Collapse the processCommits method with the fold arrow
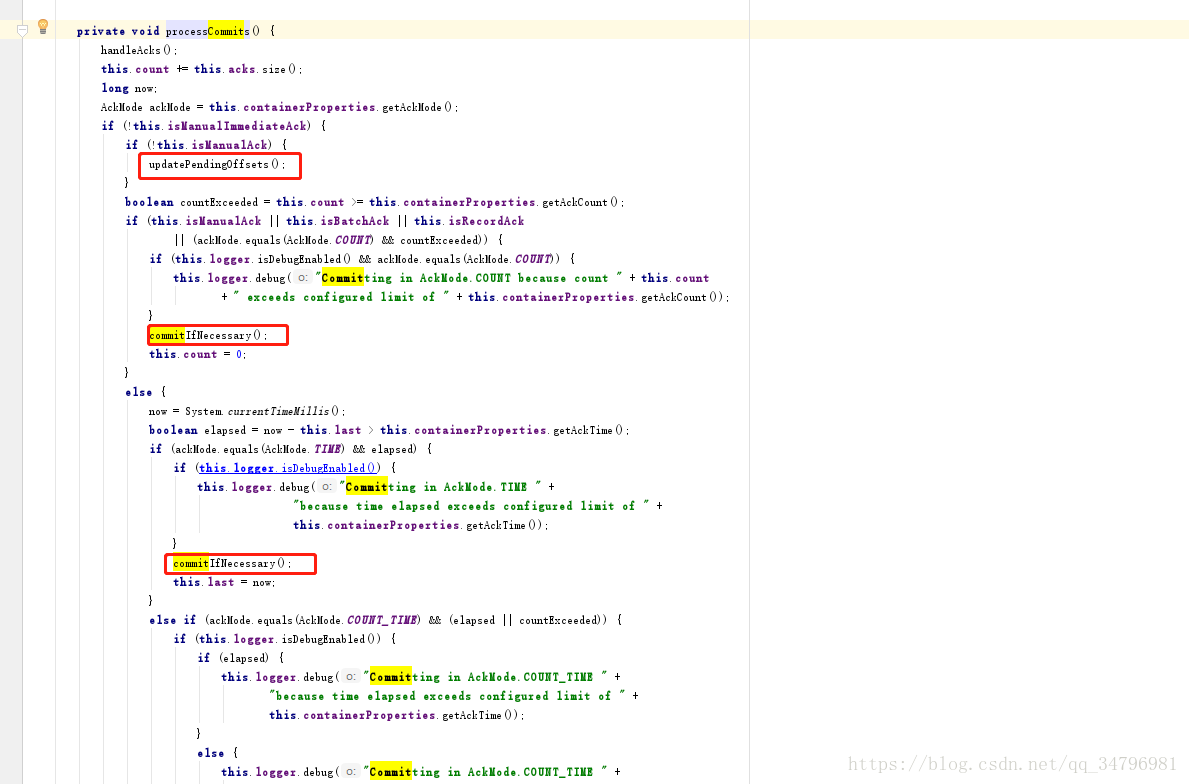Image resolution: width=1189 pixels, height=784 pixels. point(22,30)
